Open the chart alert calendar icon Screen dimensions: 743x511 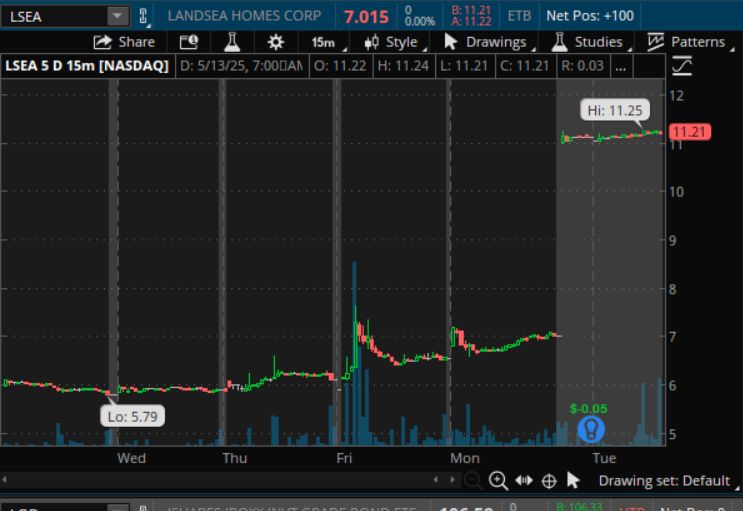[189, 42]
